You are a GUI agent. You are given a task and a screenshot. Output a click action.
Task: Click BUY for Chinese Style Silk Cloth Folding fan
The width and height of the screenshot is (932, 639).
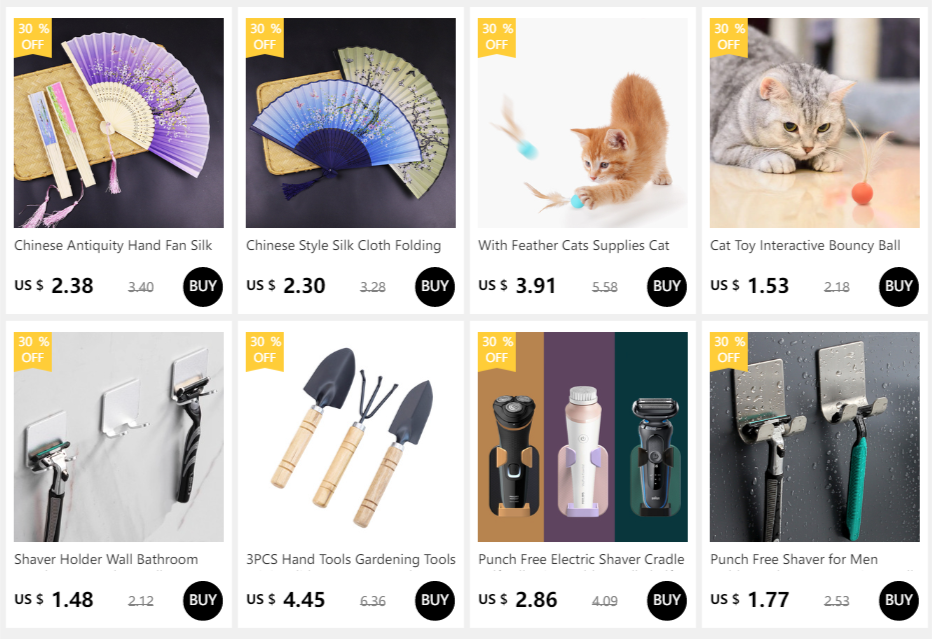[434, 287]
